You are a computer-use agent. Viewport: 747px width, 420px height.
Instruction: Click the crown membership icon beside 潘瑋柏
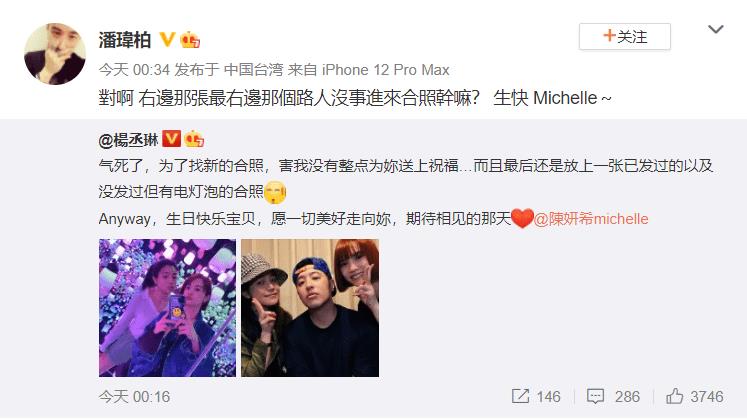[190, 40]
